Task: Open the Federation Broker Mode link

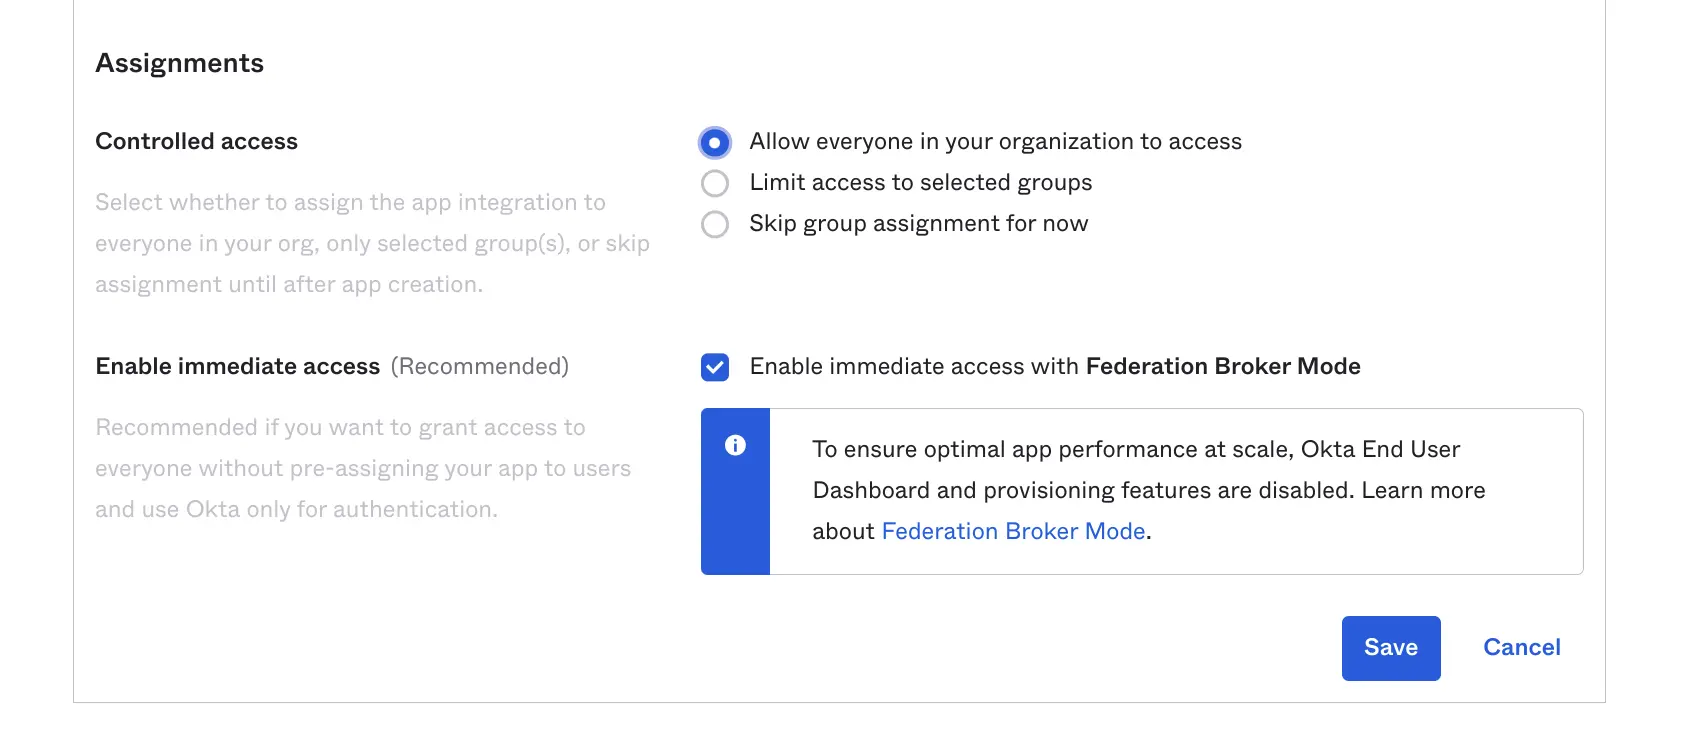Action: coord(1013,531)
